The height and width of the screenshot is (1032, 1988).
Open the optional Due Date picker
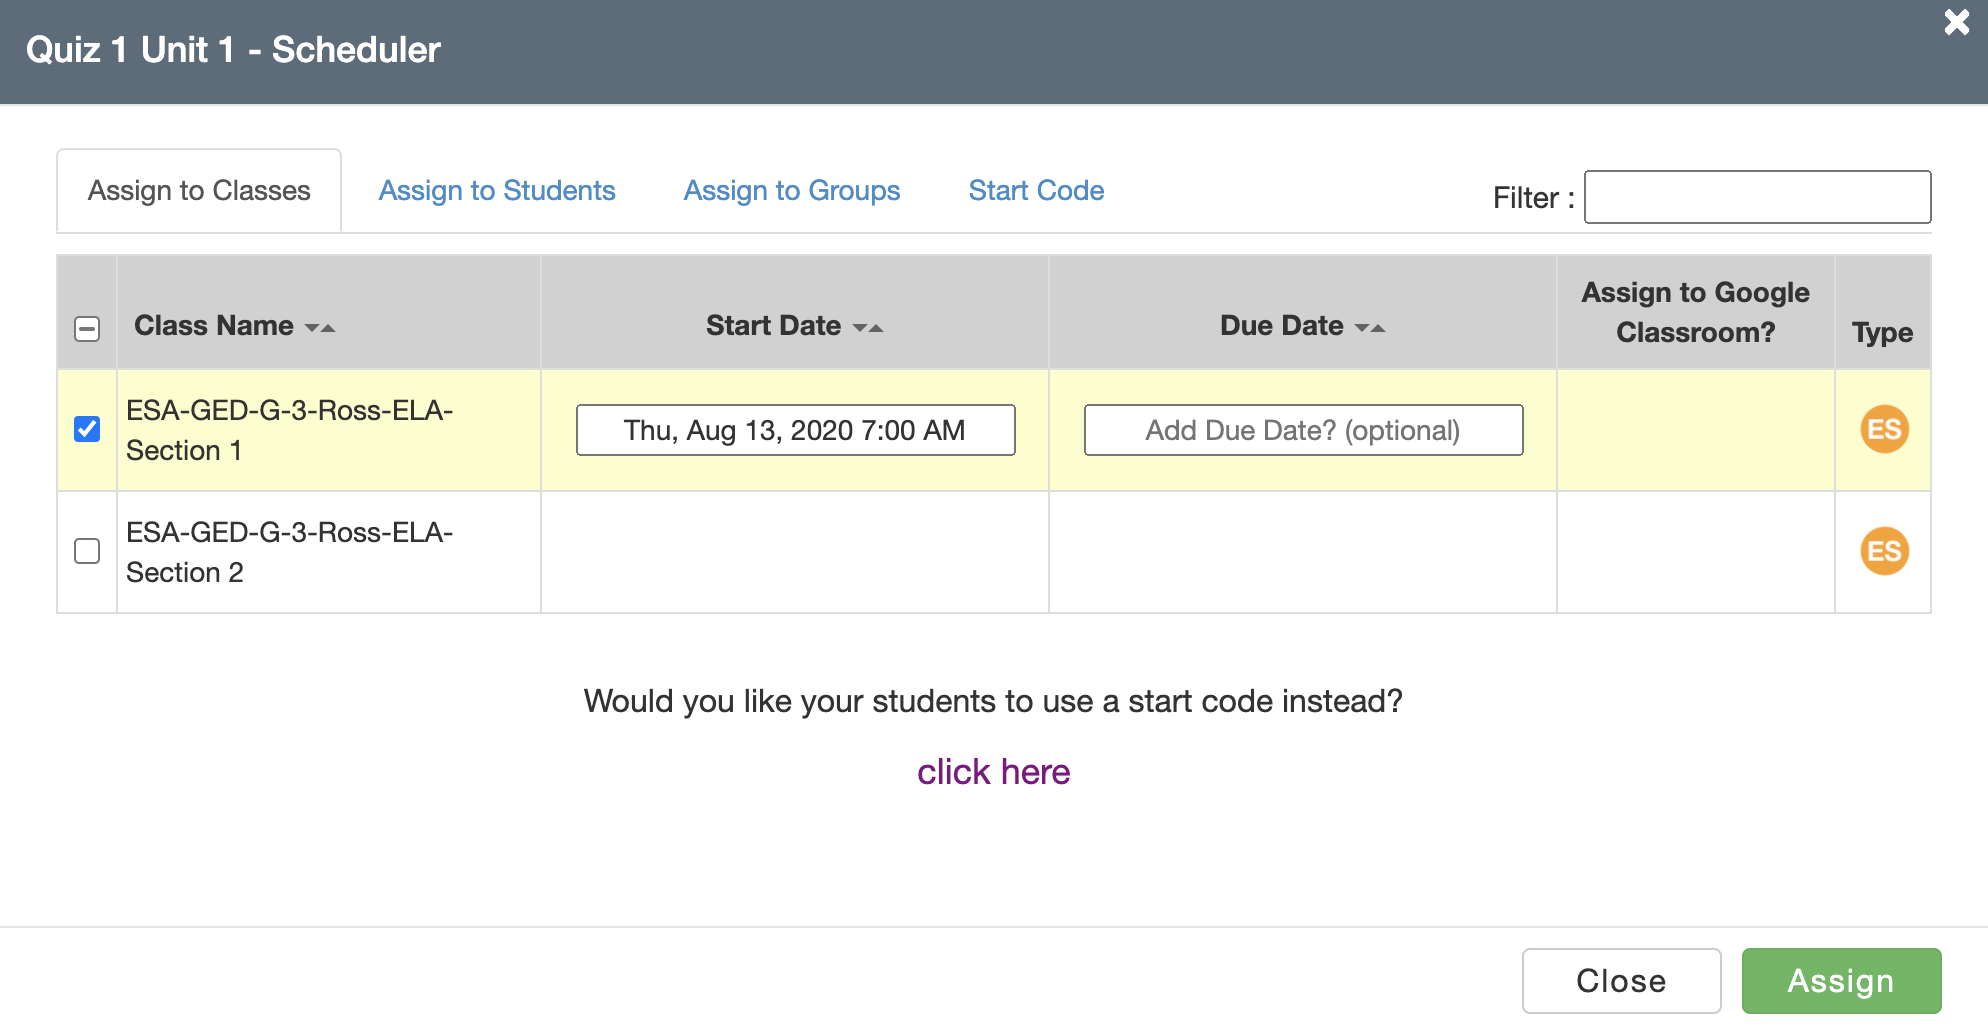[1303, 430]
